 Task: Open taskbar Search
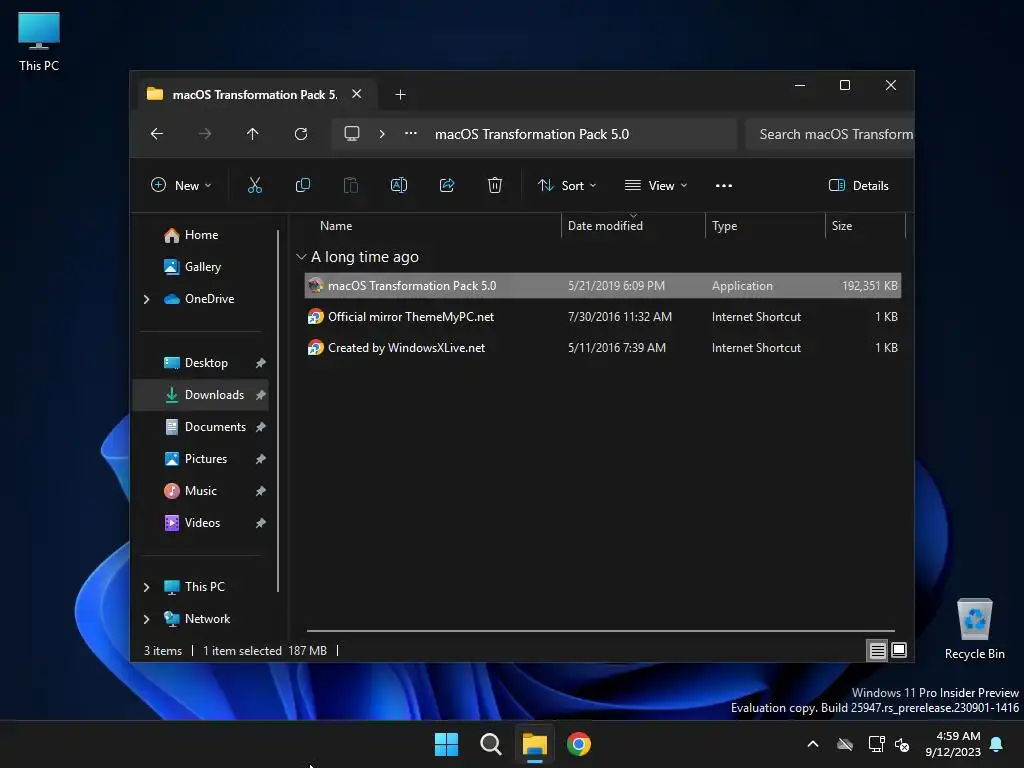[x=490, y=744]
